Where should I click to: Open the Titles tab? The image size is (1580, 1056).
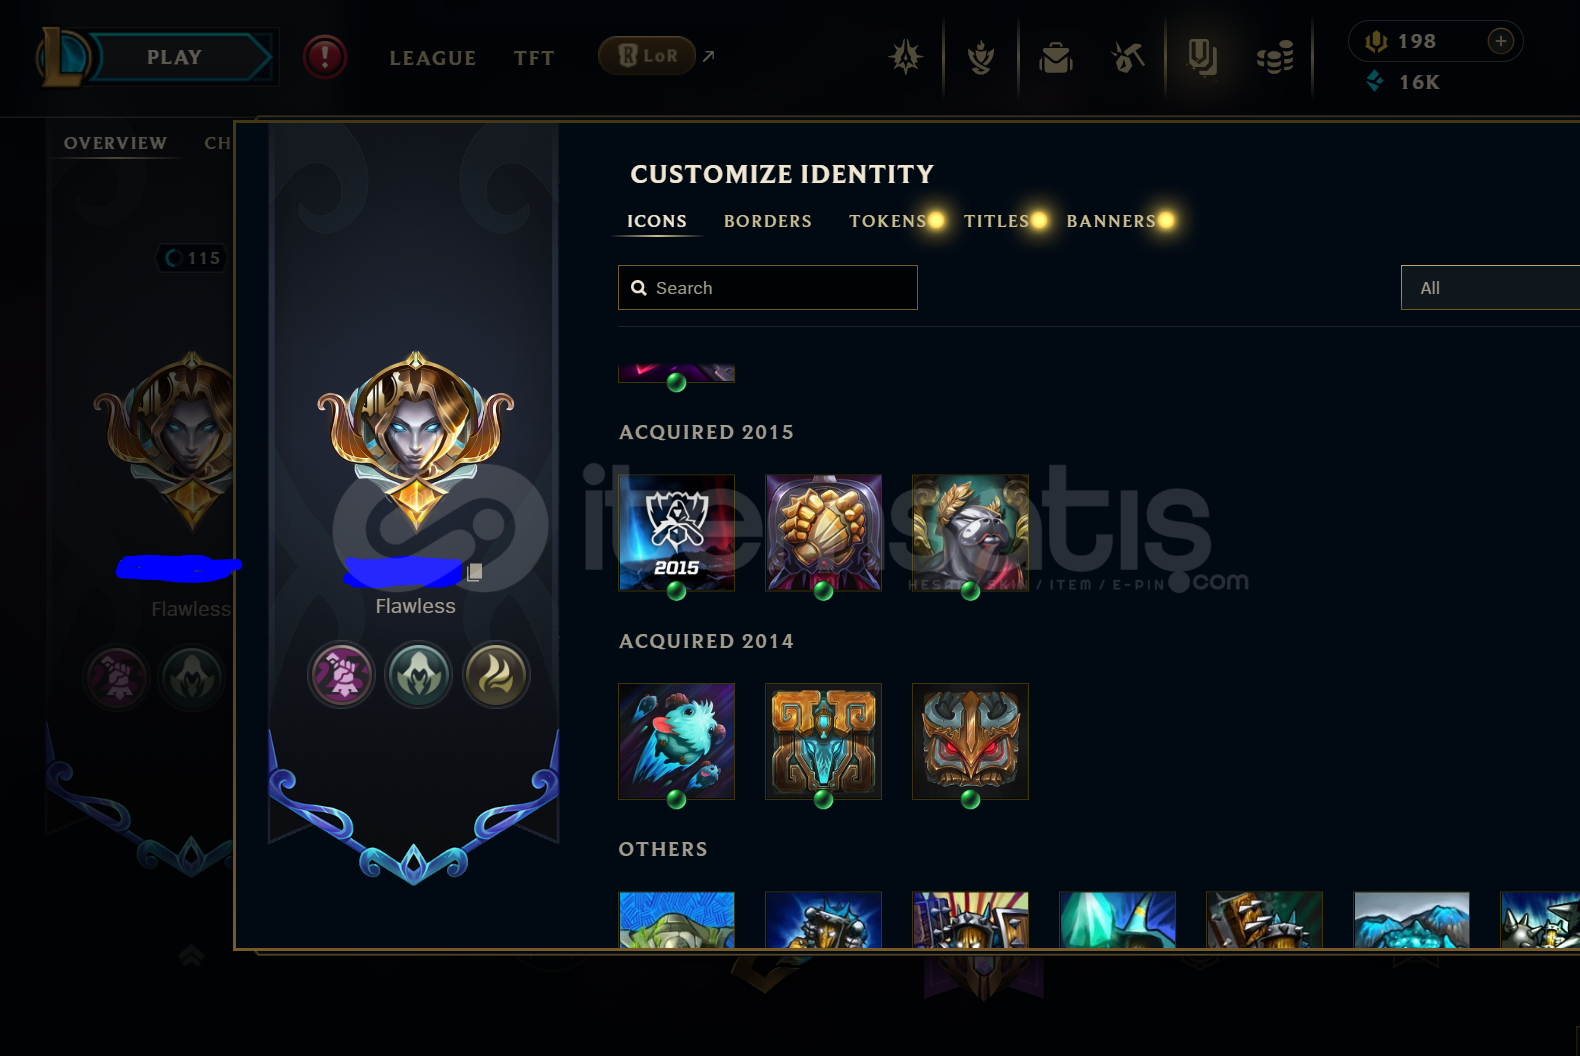(996, 221)
